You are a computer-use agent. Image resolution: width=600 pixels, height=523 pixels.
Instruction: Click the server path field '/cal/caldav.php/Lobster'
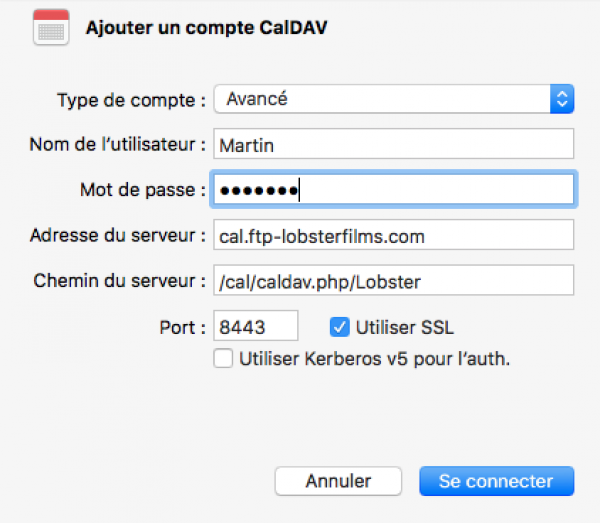coord(394,281)
